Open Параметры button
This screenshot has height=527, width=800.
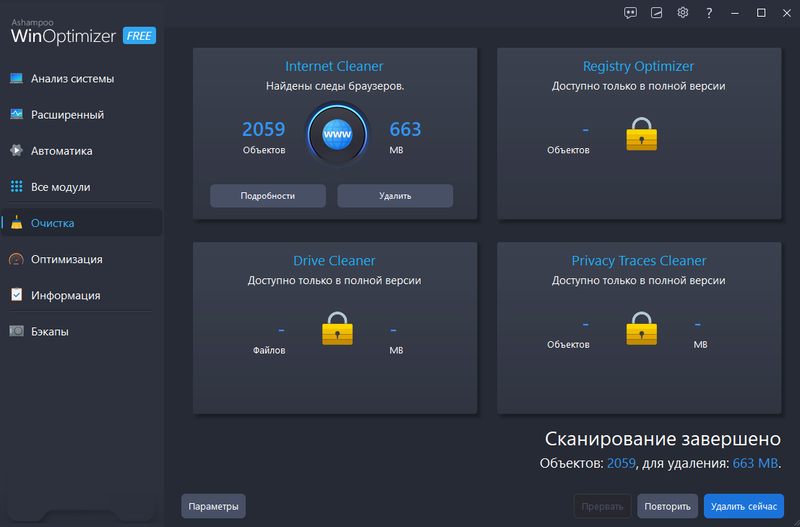213,506
